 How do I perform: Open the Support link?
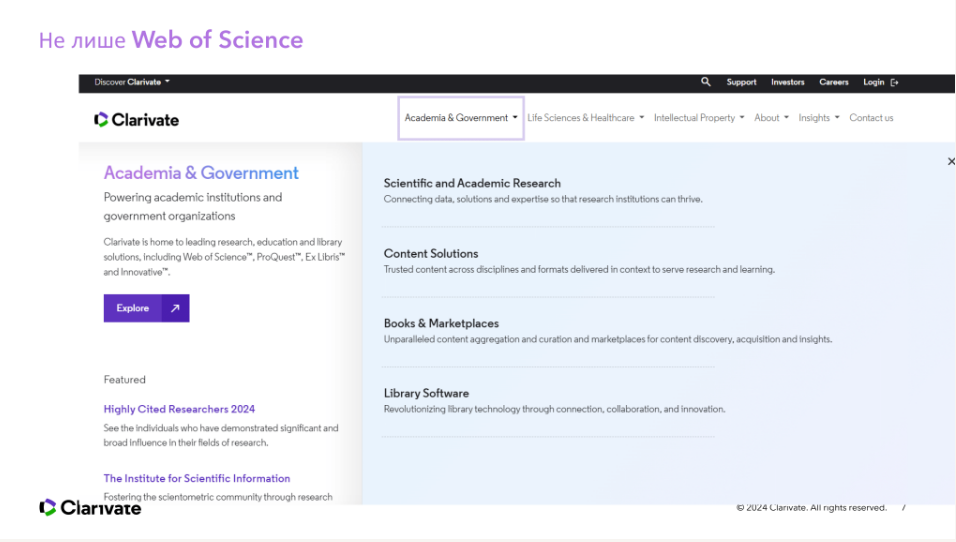(741, 82)
